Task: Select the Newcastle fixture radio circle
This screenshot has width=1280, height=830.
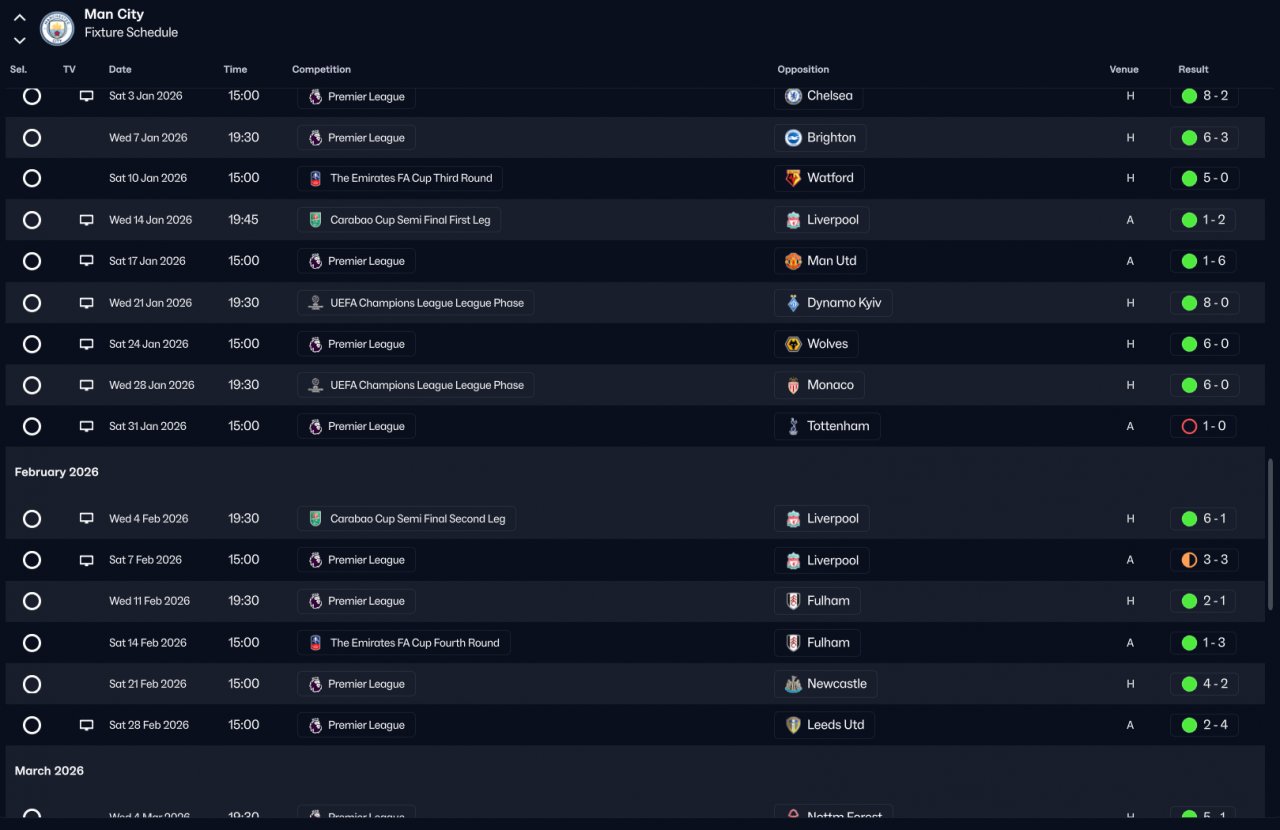Action: pos(32,684)
